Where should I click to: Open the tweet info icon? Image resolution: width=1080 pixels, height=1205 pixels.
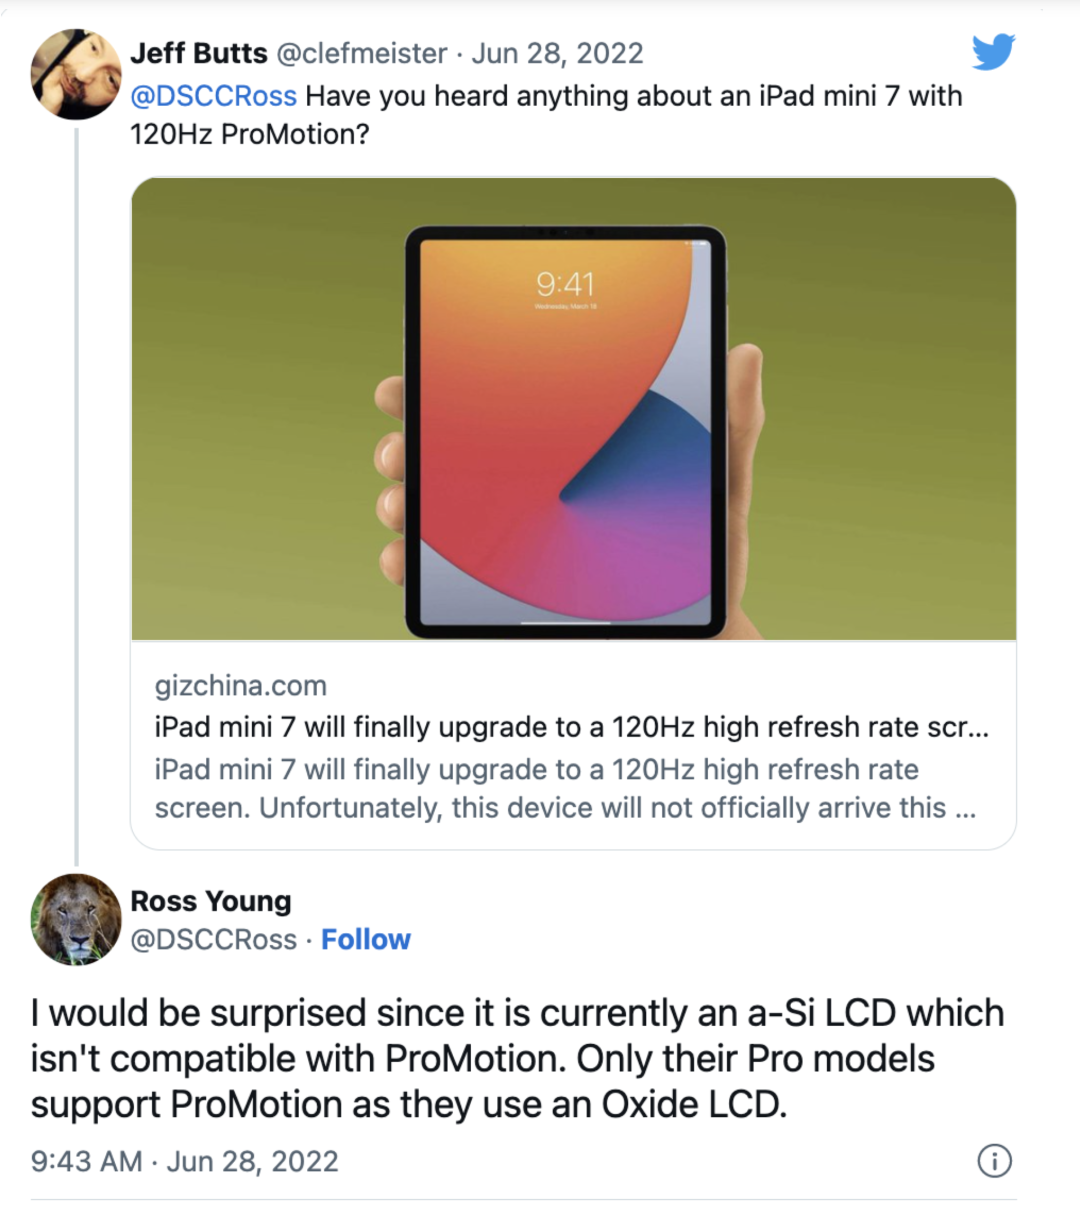click(993, 1160)
